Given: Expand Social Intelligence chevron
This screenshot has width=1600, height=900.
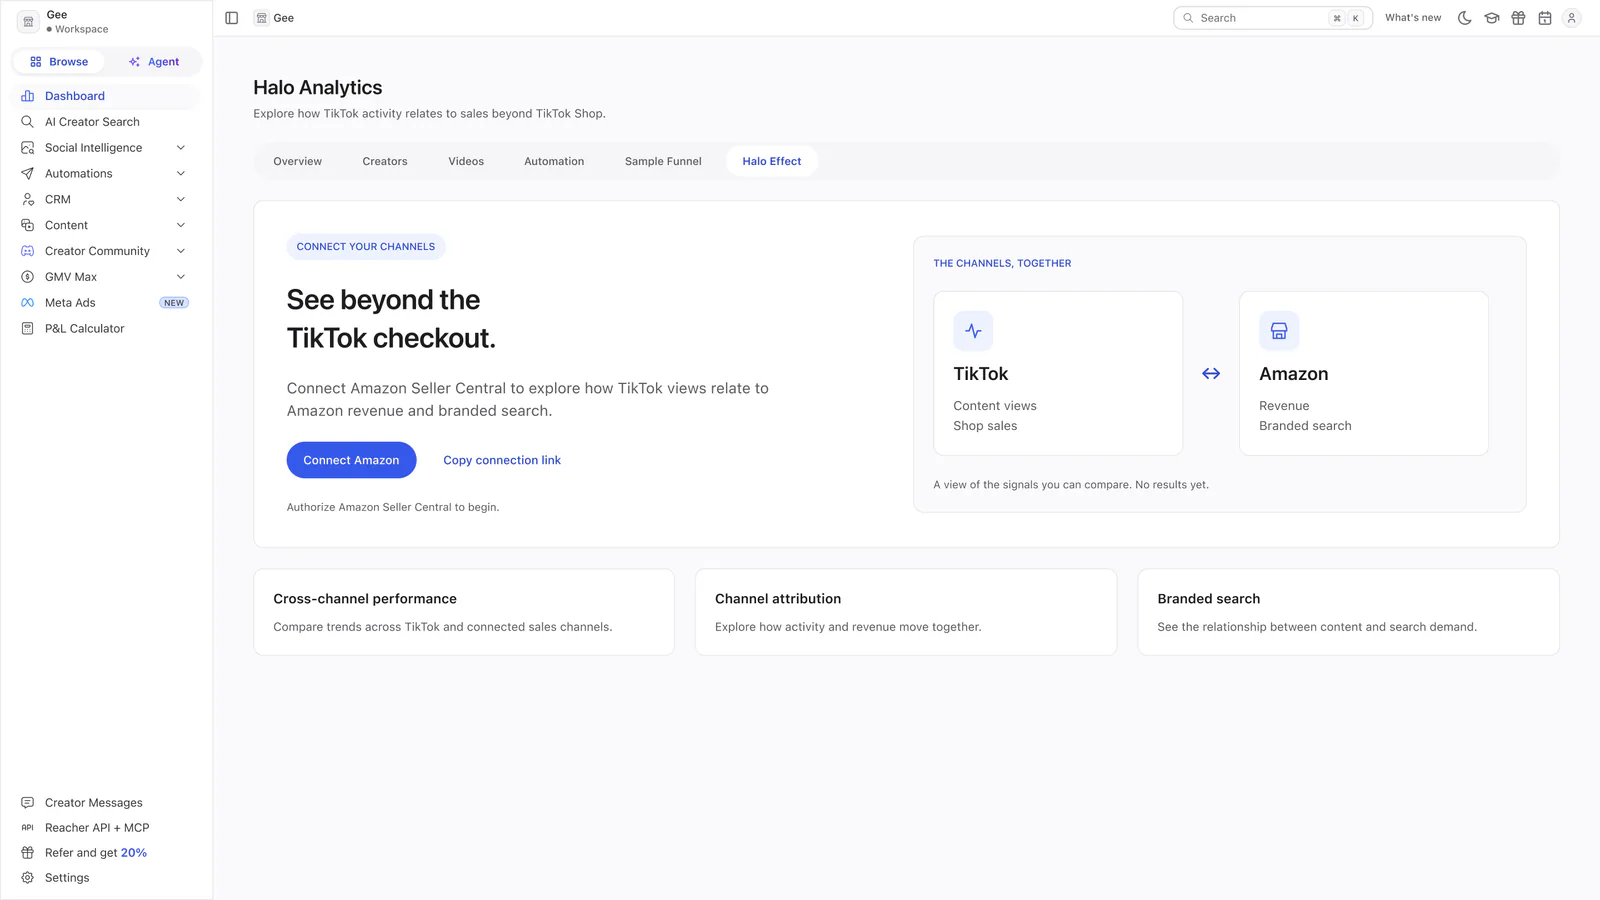Looking at the screenshot, I should click(x=181, y=148).
